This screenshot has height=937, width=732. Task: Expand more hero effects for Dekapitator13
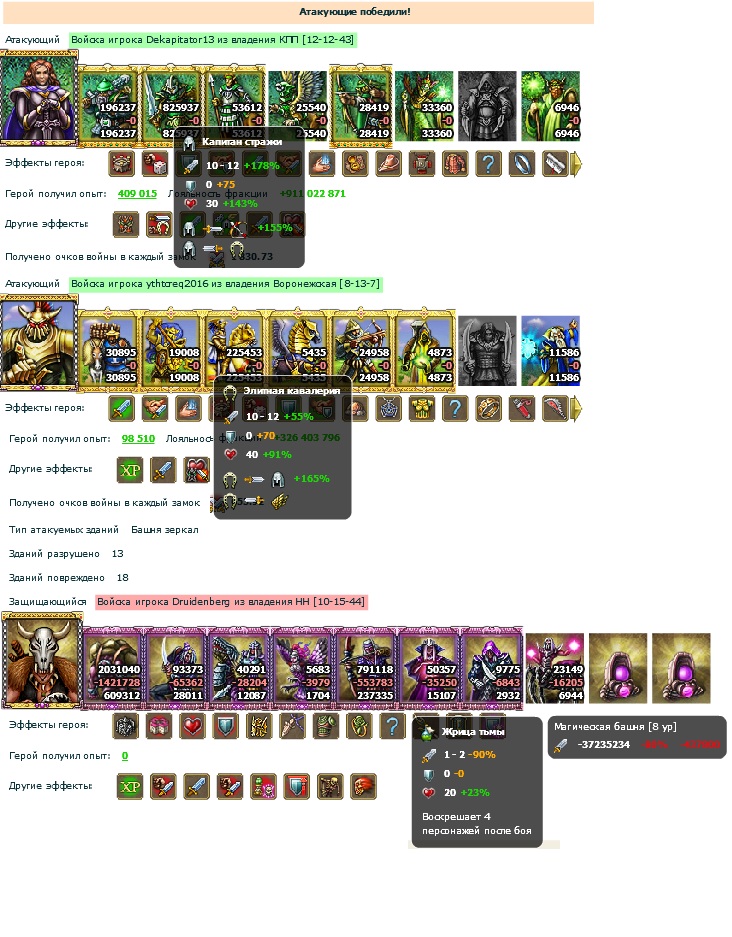pos(577,164)
